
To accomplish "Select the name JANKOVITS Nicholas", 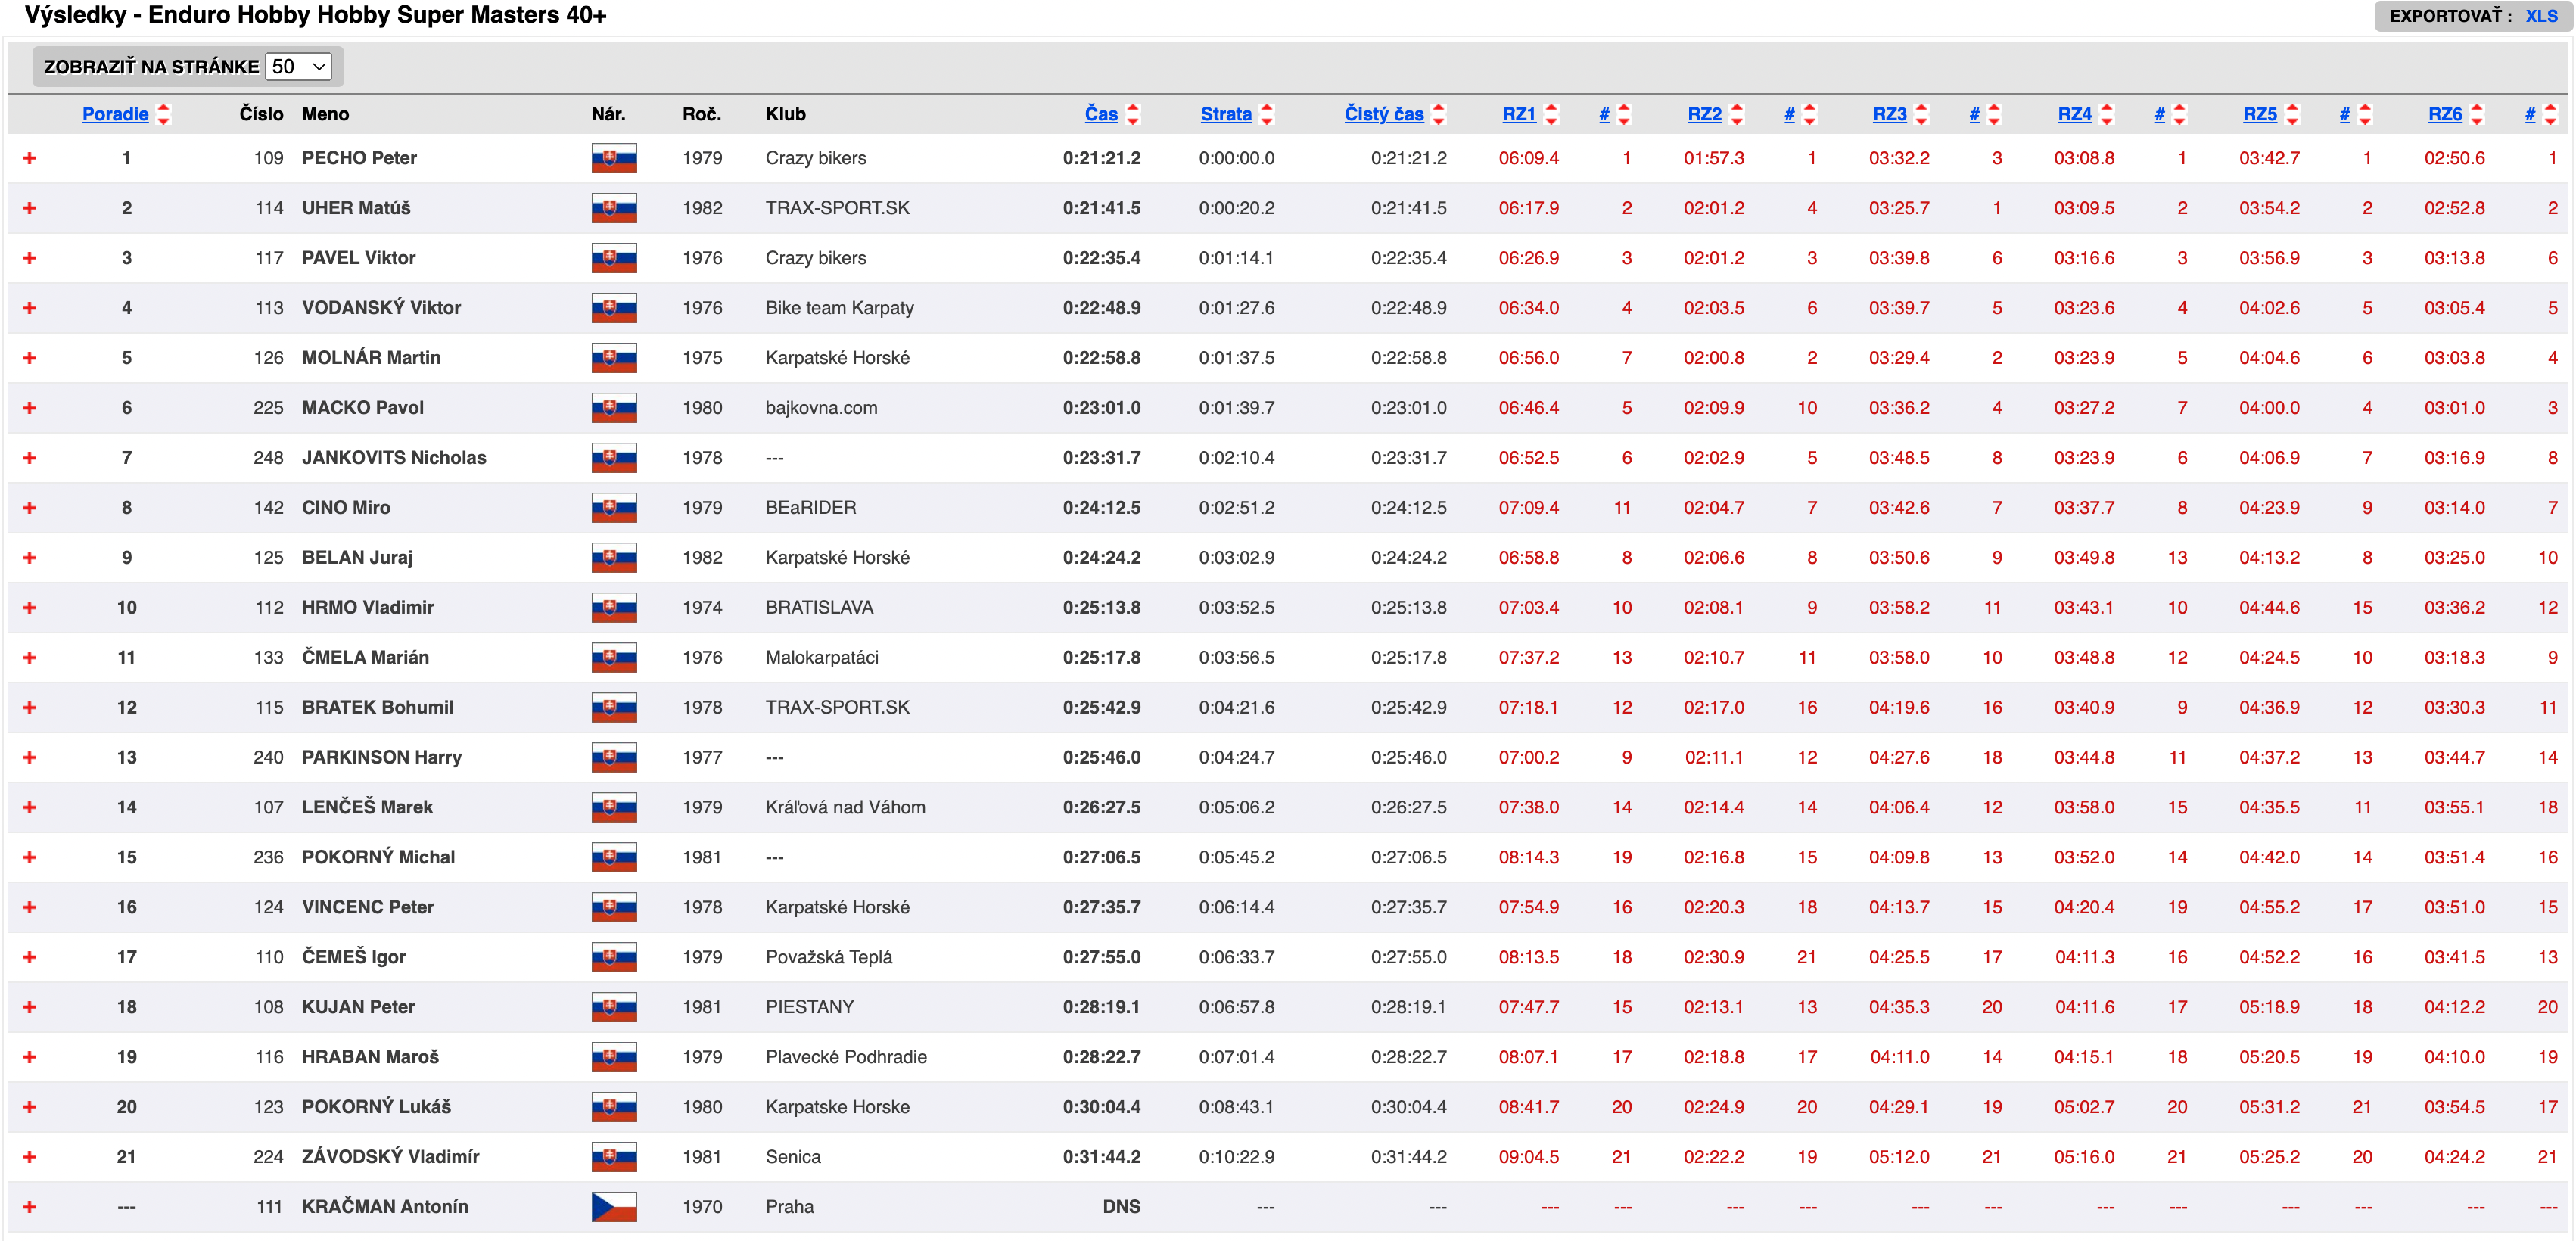I will 394,458.
